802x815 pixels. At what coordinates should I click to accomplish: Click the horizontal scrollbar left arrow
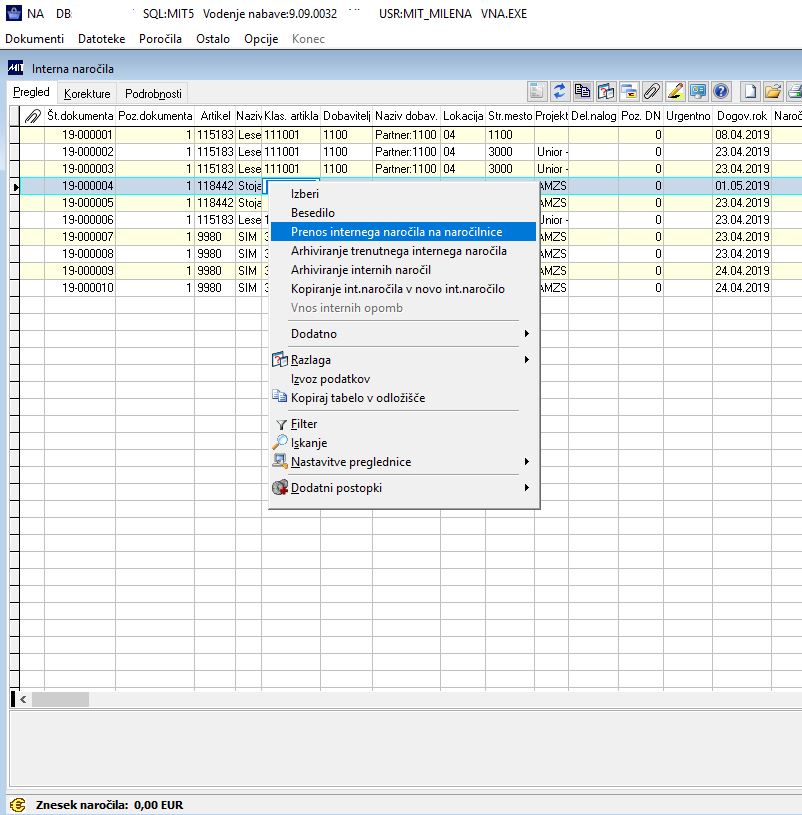tap(23, 699)
